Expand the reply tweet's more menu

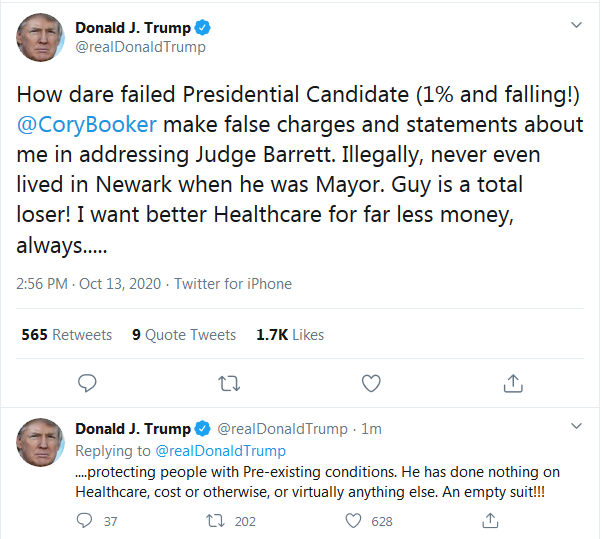pyautogui.click(x=576, y=427)
